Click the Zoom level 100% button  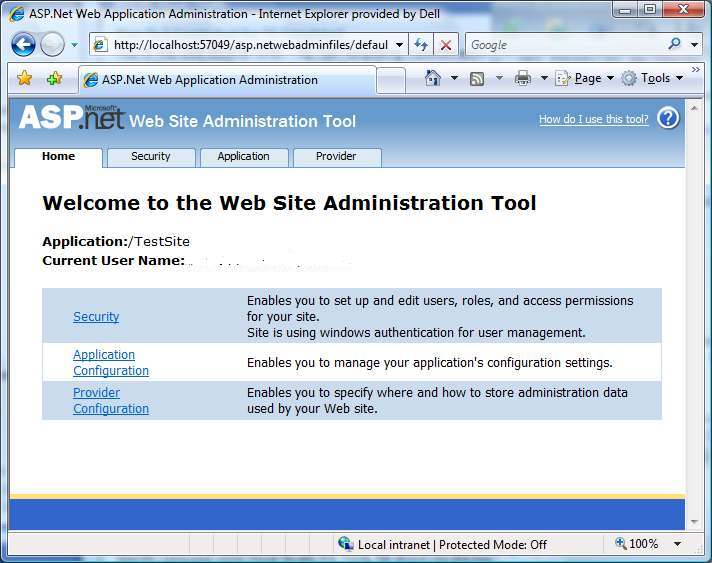tap(636, 543)
